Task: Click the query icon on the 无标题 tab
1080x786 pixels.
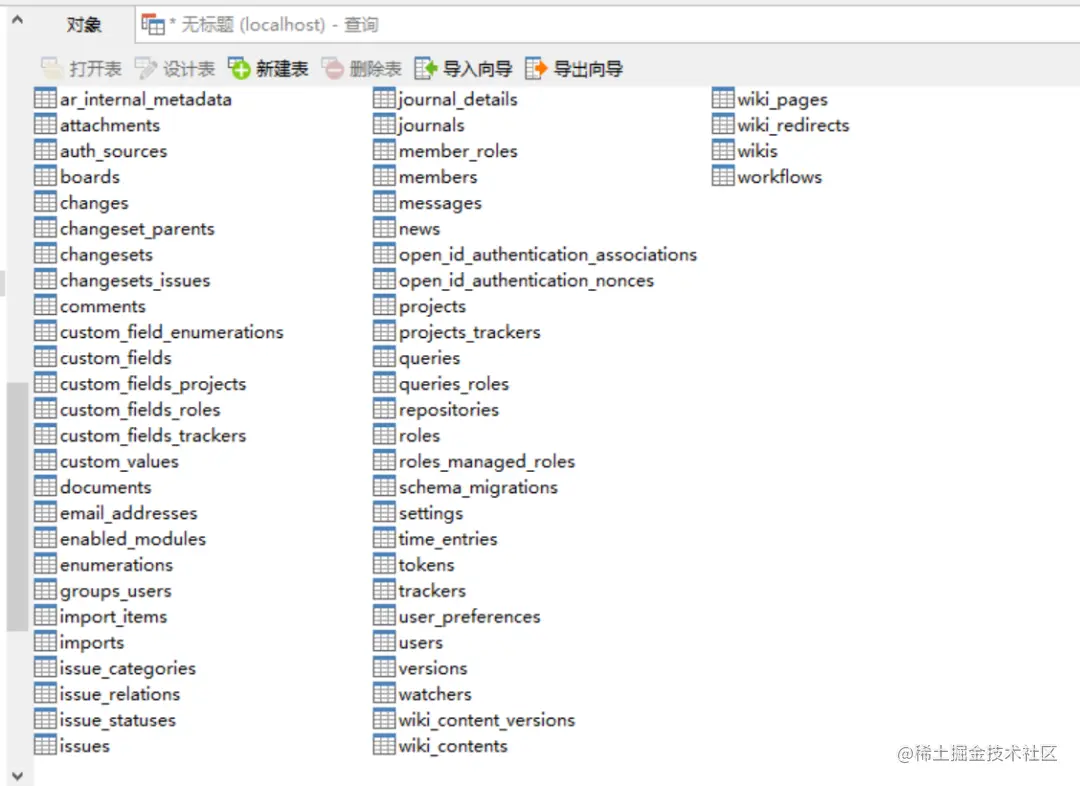Action: [153, 25]
